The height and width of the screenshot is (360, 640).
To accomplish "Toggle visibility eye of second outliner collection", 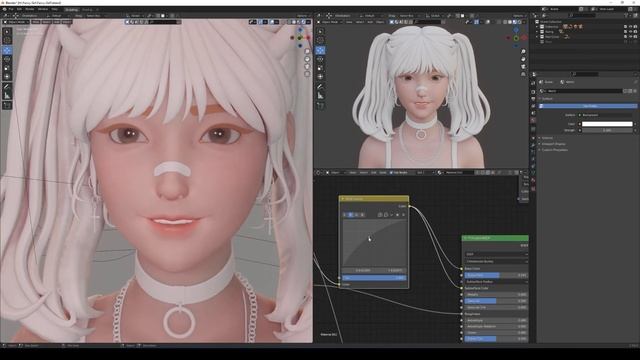I will [630, 31].
